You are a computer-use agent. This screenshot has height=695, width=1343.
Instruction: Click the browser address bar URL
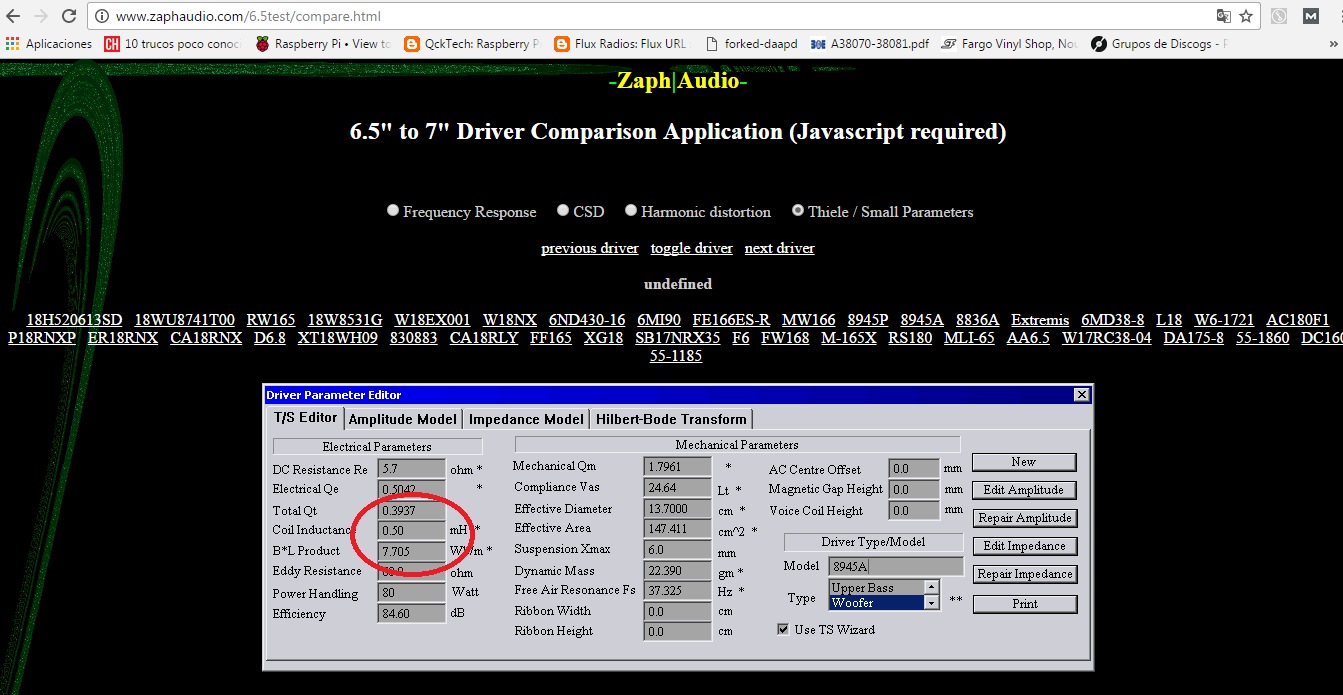(248, 16)
